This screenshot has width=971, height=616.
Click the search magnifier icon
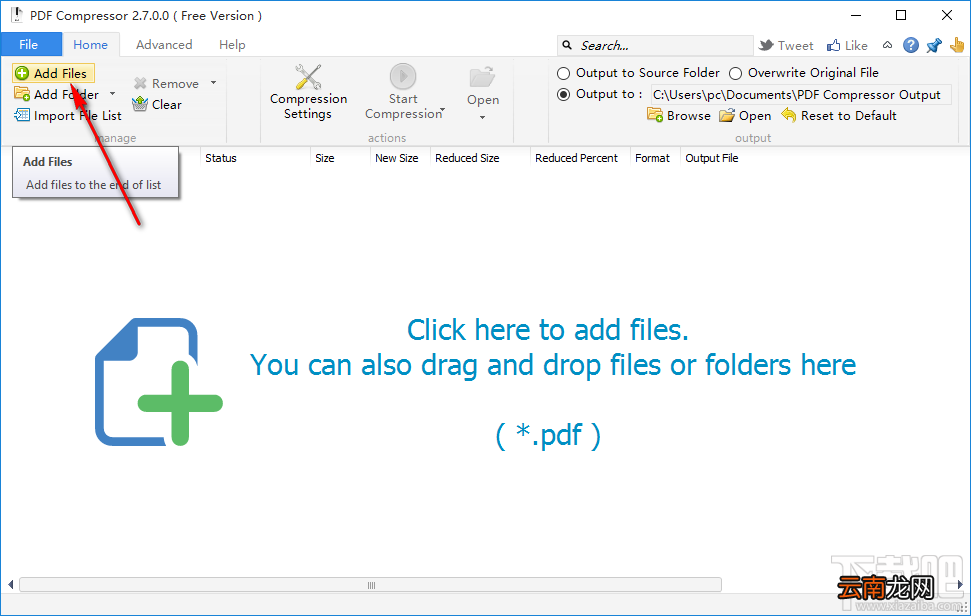[x=567, y=45]
